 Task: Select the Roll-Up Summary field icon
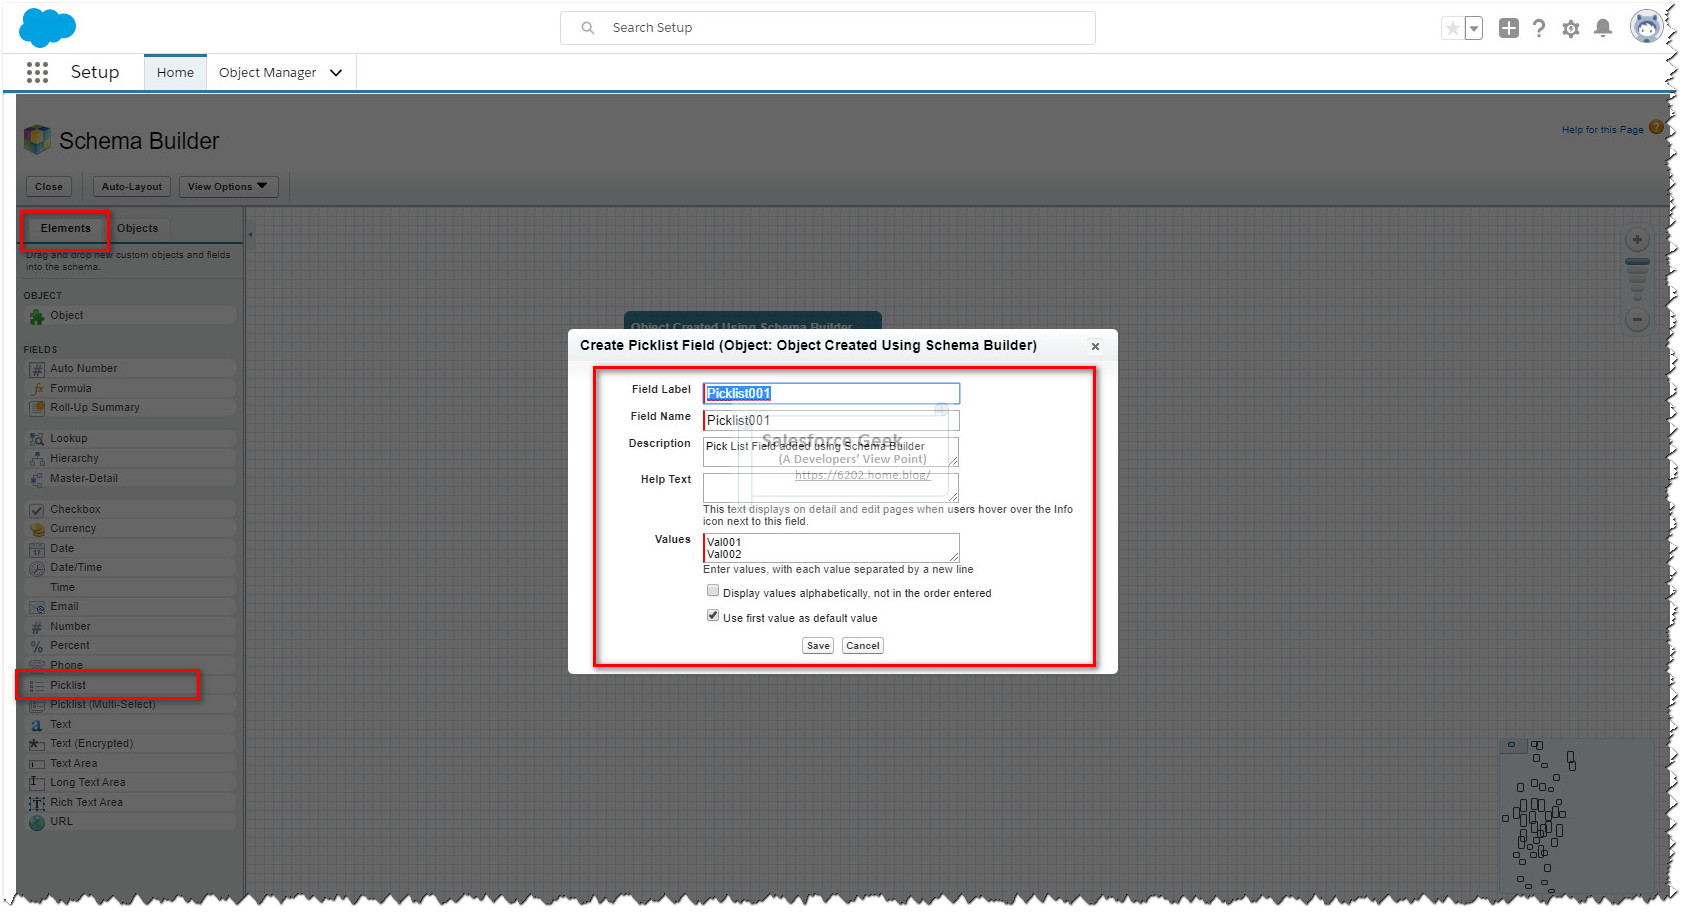click(x=37, y=408)
